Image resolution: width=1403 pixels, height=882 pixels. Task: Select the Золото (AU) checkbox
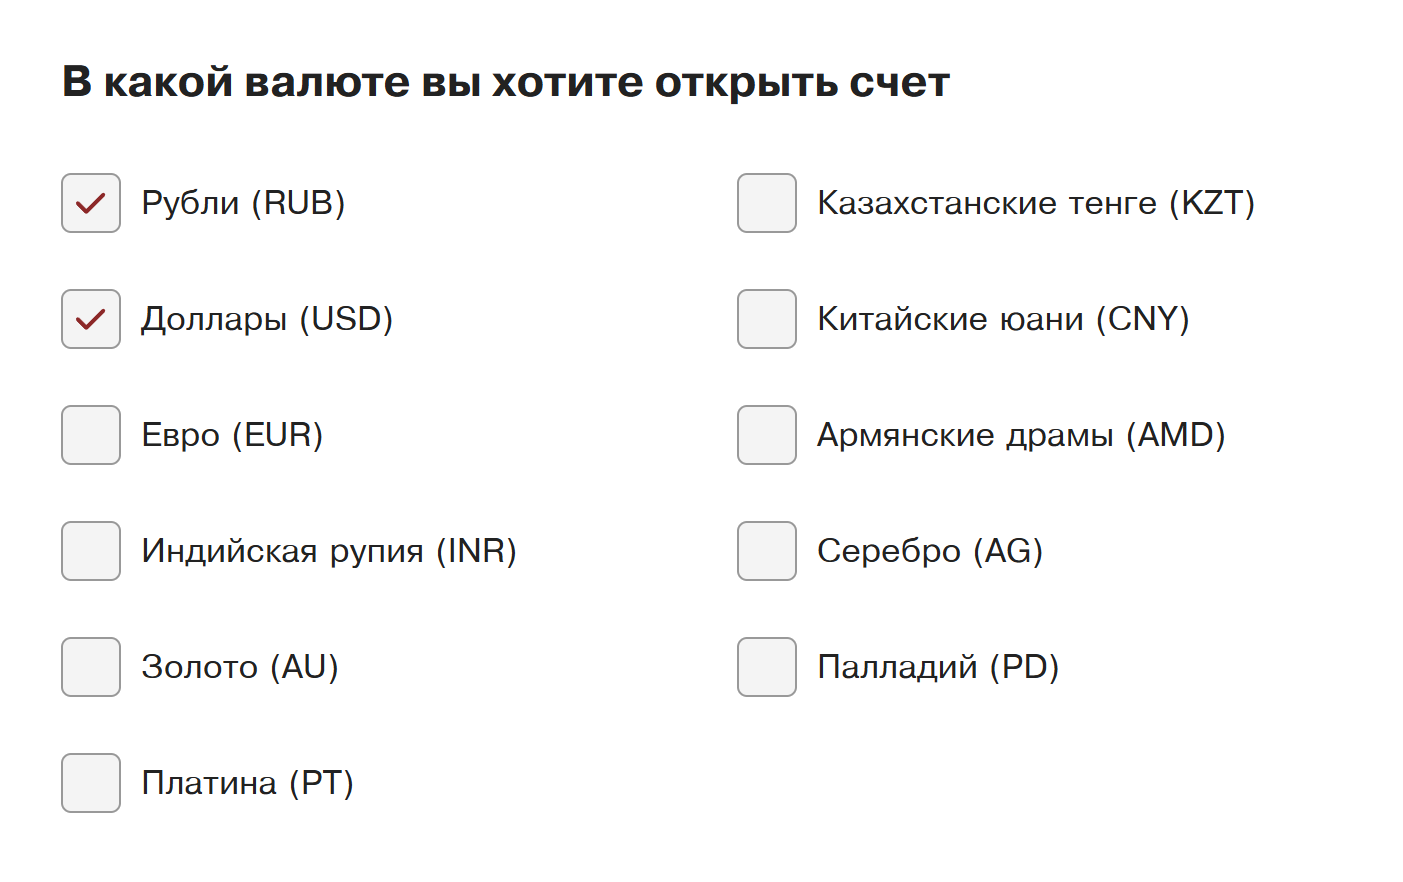[x=91, y=667]
